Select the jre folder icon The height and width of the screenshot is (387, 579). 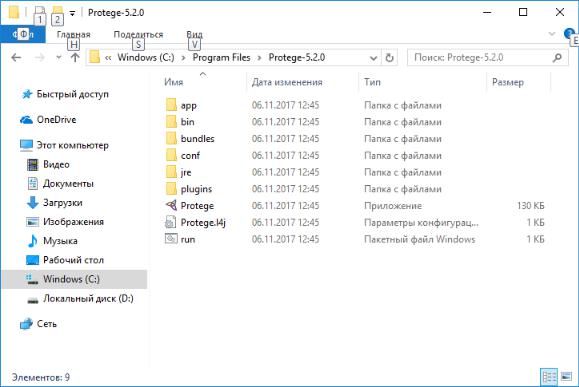coord(171,172)
